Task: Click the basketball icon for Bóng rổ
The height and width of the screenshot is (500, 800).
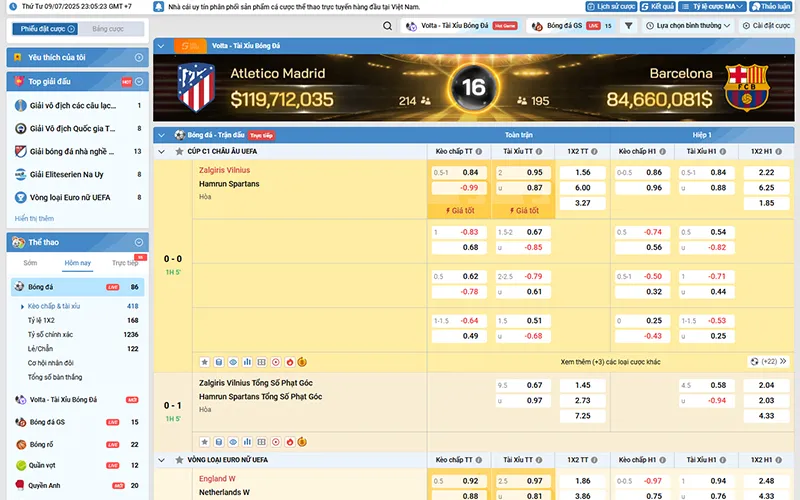Action: click(x=21, y=444)
